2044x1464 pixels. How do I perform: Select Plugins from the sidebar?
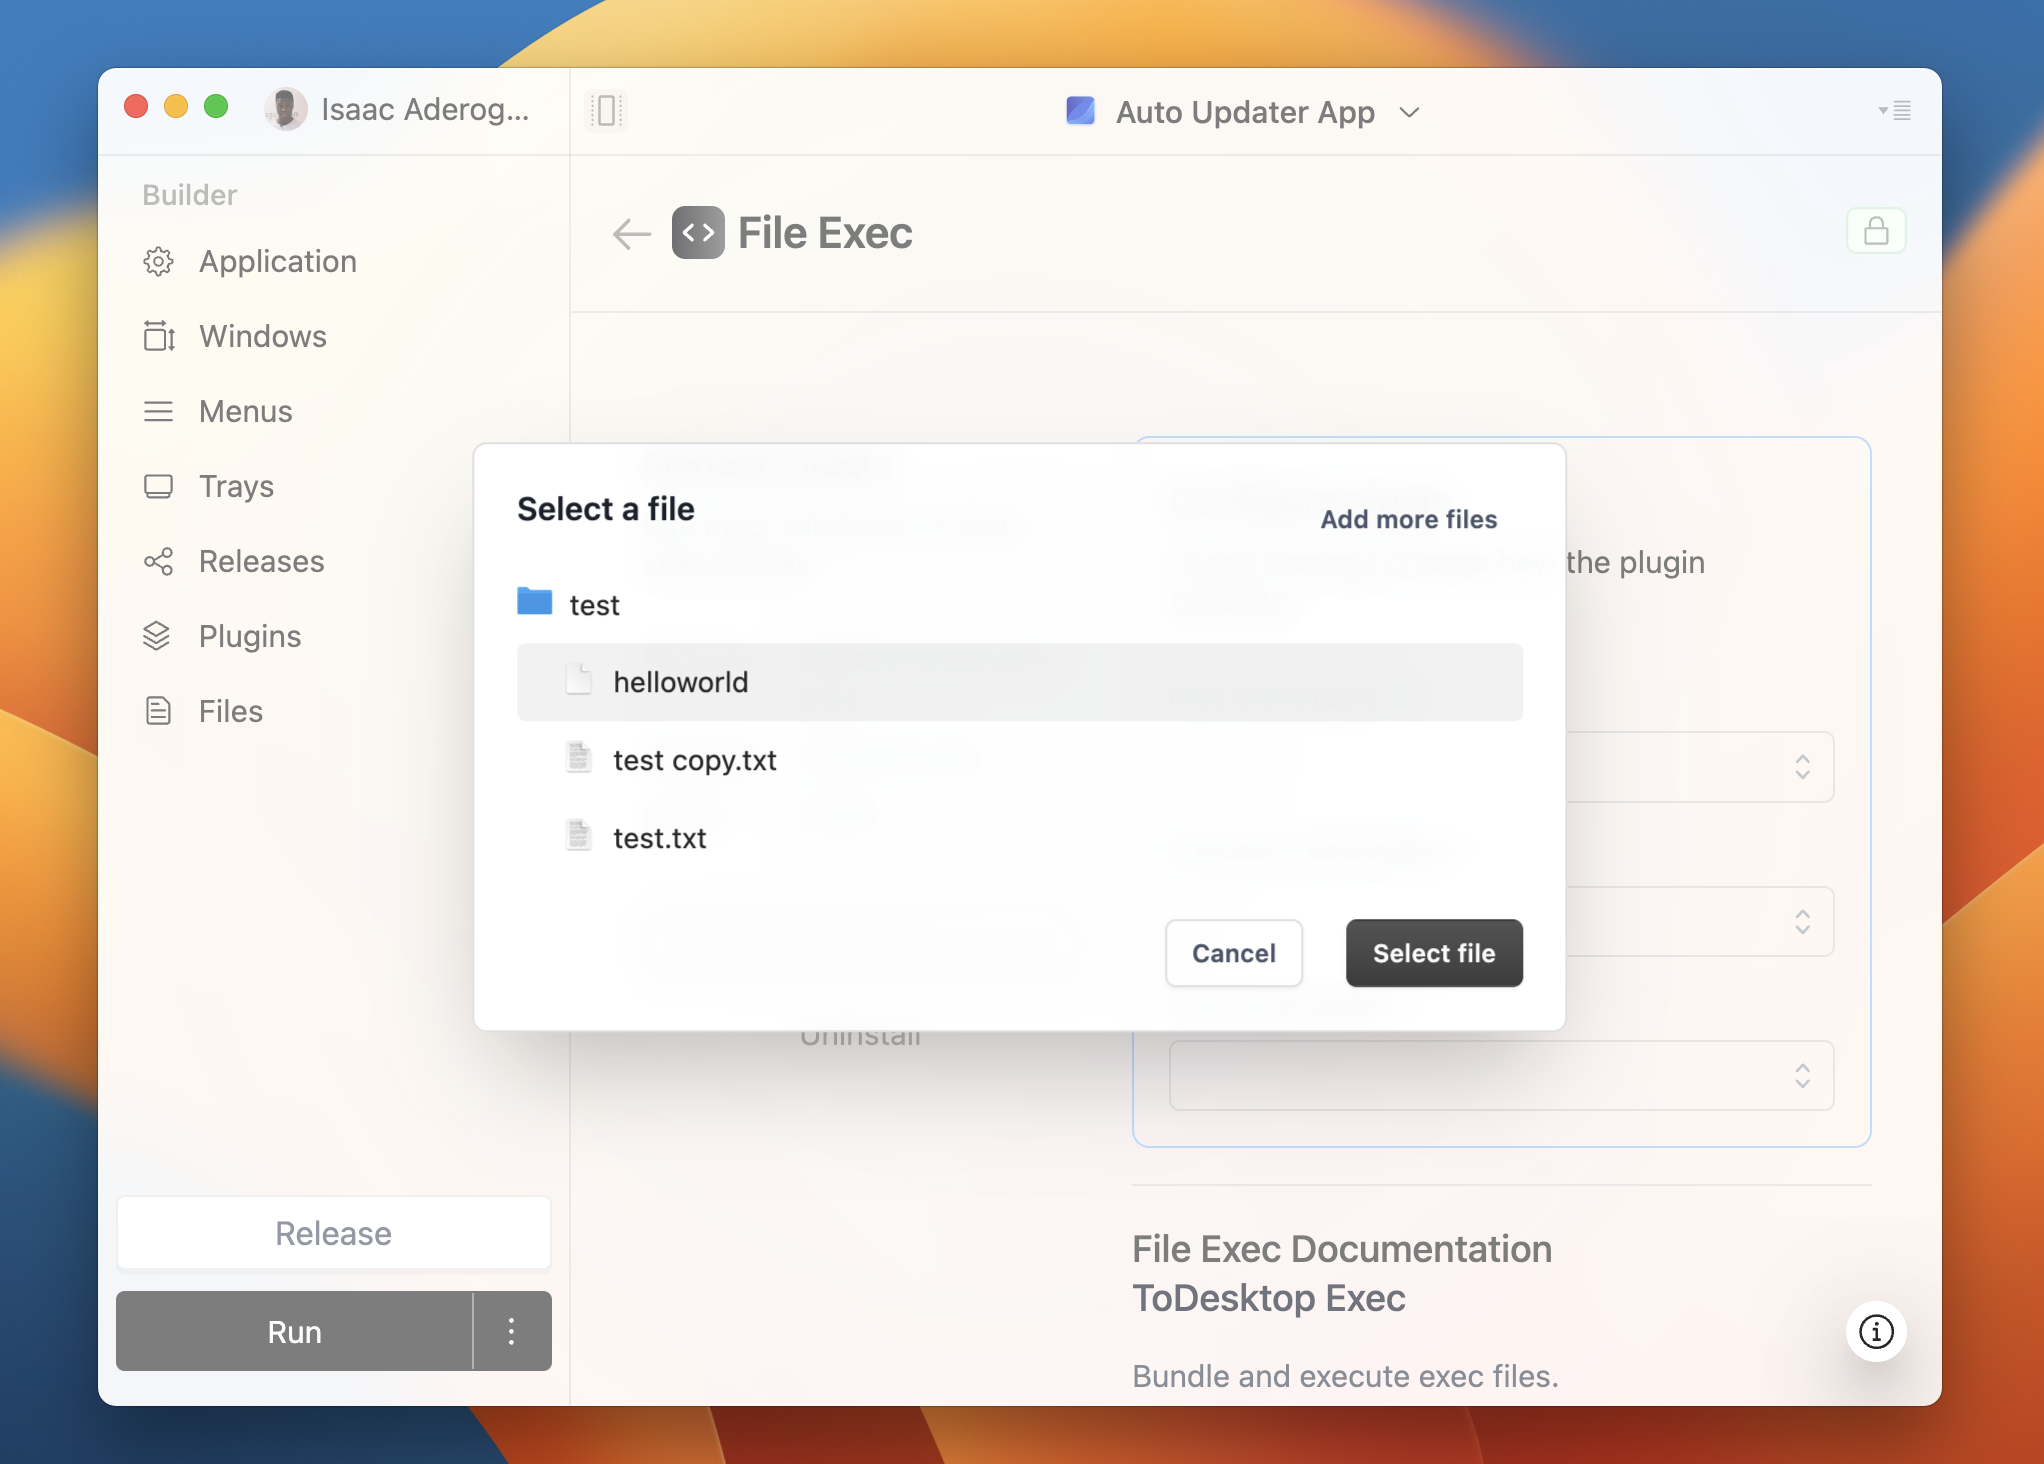point(249,636)
